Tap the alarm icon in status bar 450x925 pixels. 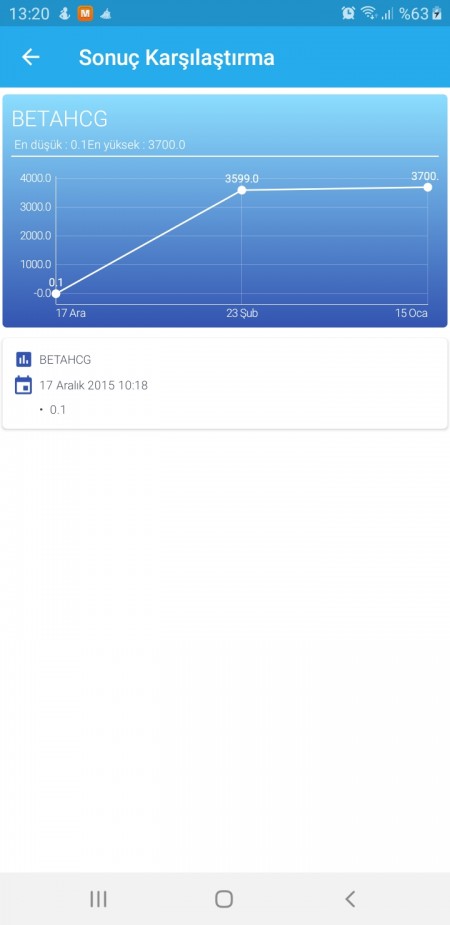point(349,13)
